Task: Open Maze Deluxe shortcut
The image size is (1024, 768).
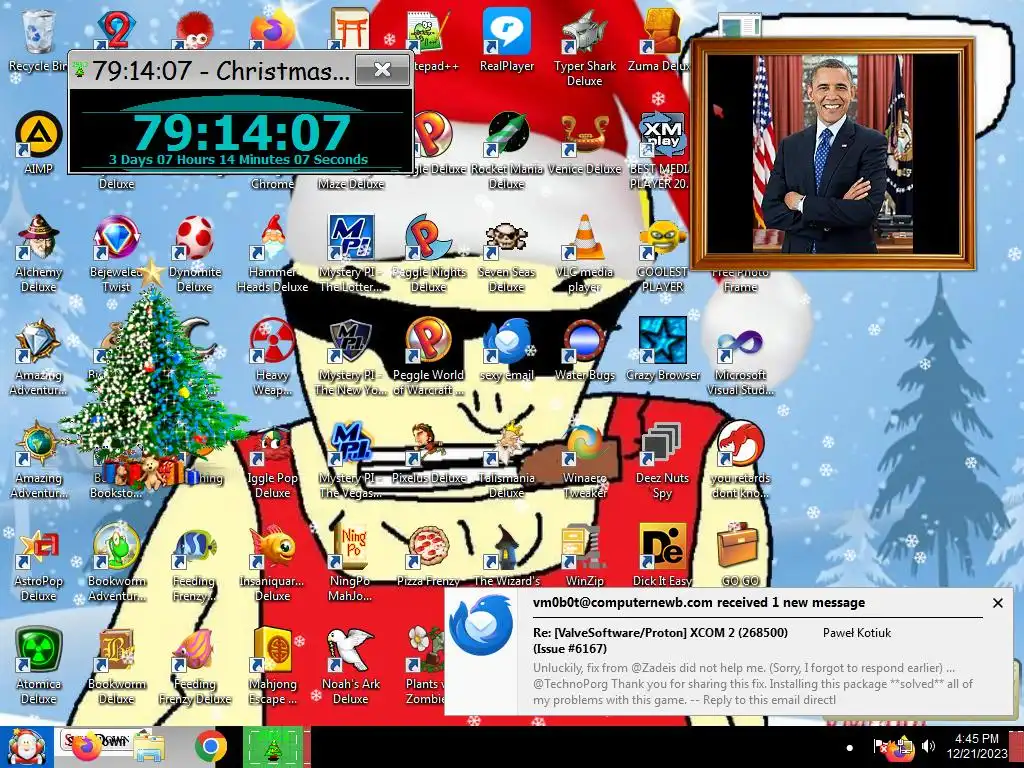Action: [x=351, y=184]
